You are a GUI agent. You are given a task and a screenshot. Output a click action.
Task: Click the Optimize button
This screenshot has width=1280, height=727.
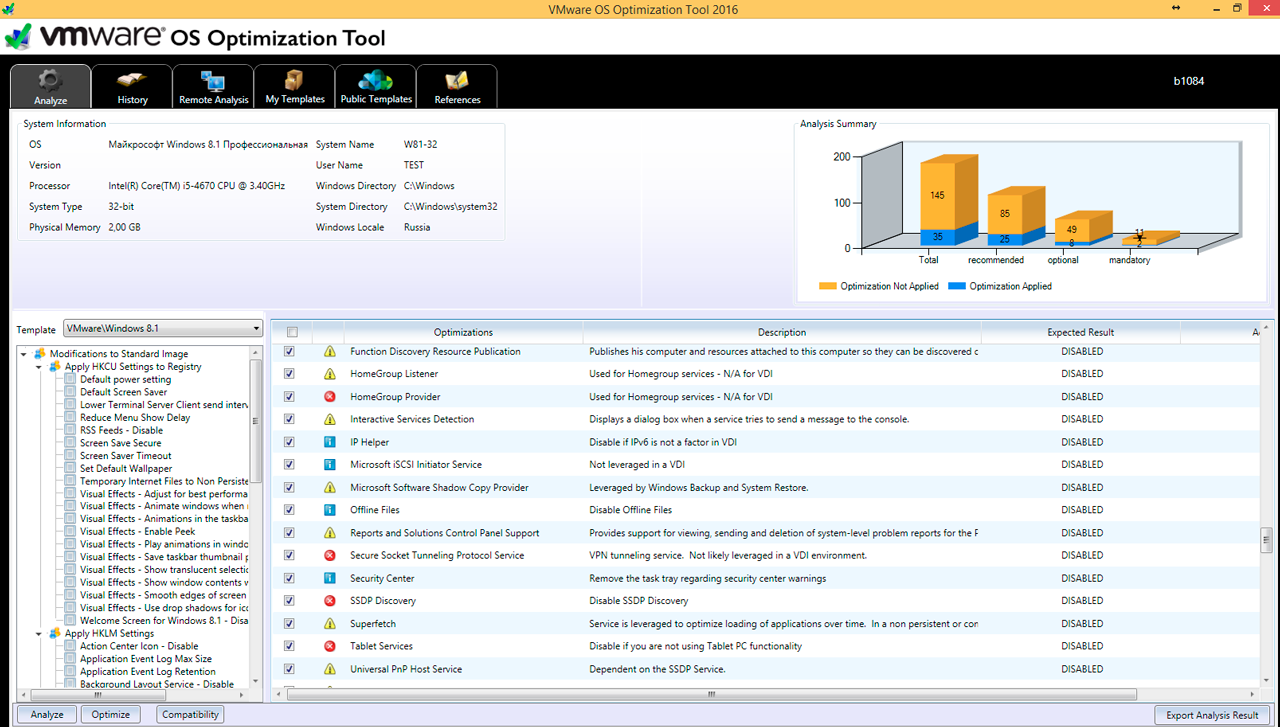click(110, 715)
